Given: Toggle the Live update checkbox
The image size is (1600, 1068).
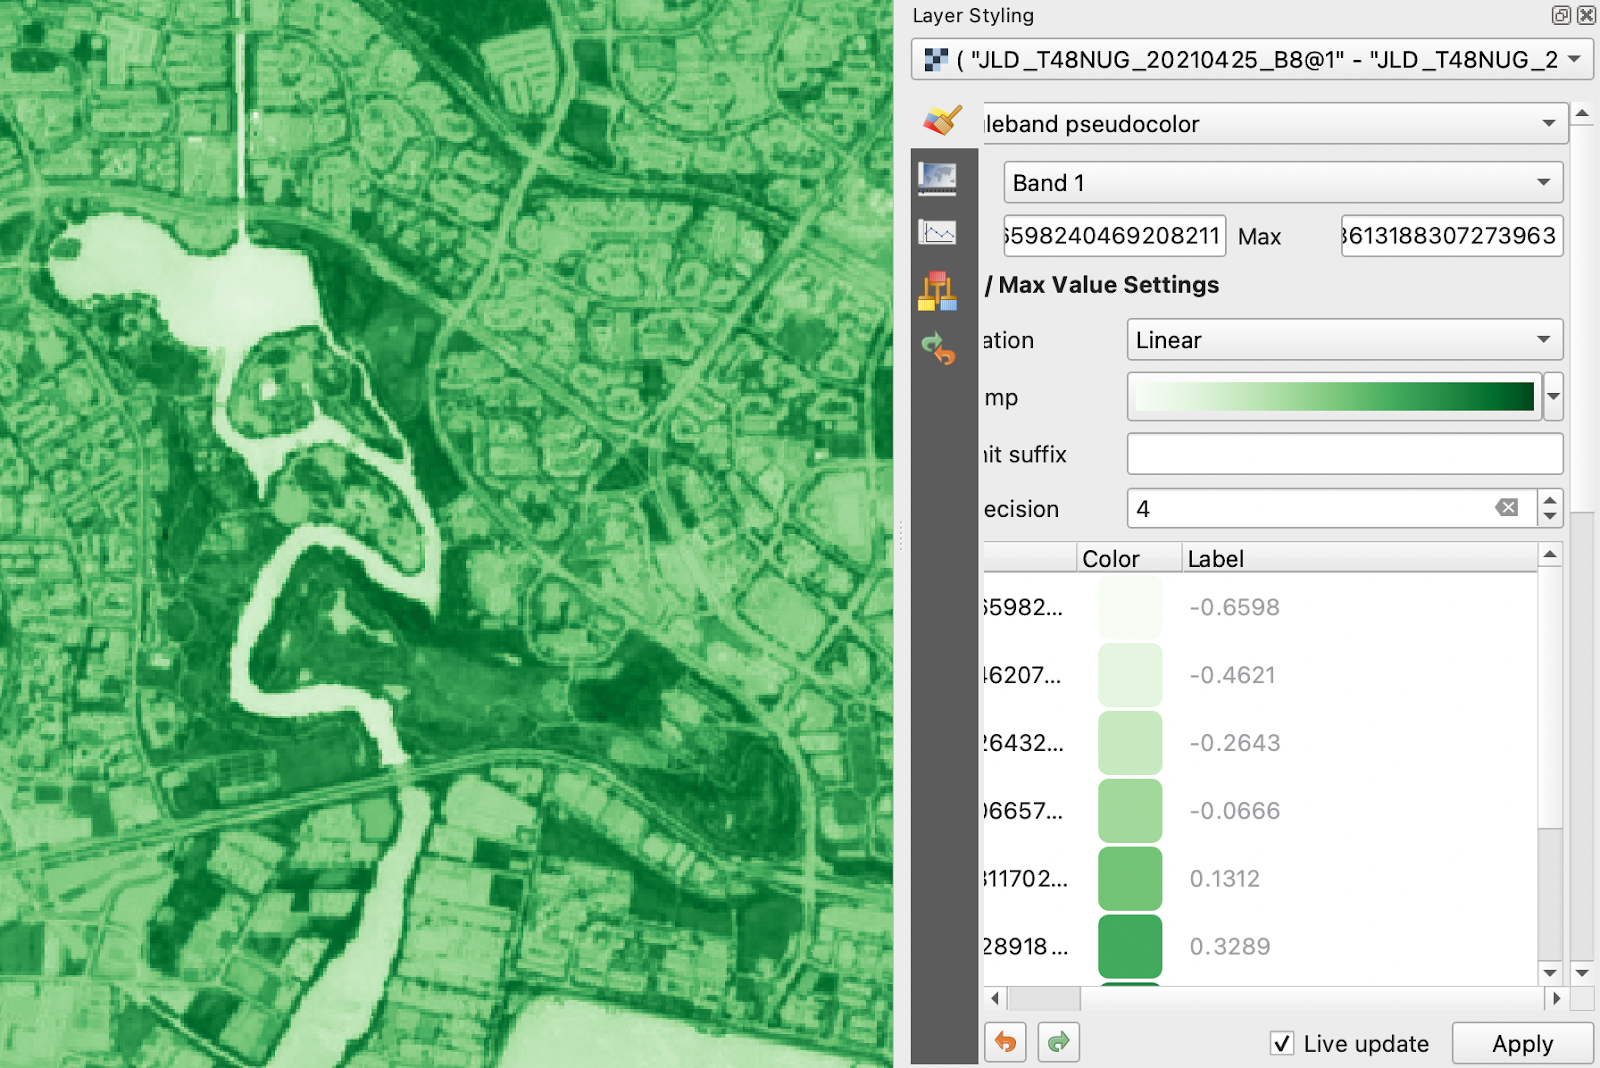Looking at the screenshot, I should pyautogui.click(x=1282, y=1043).
